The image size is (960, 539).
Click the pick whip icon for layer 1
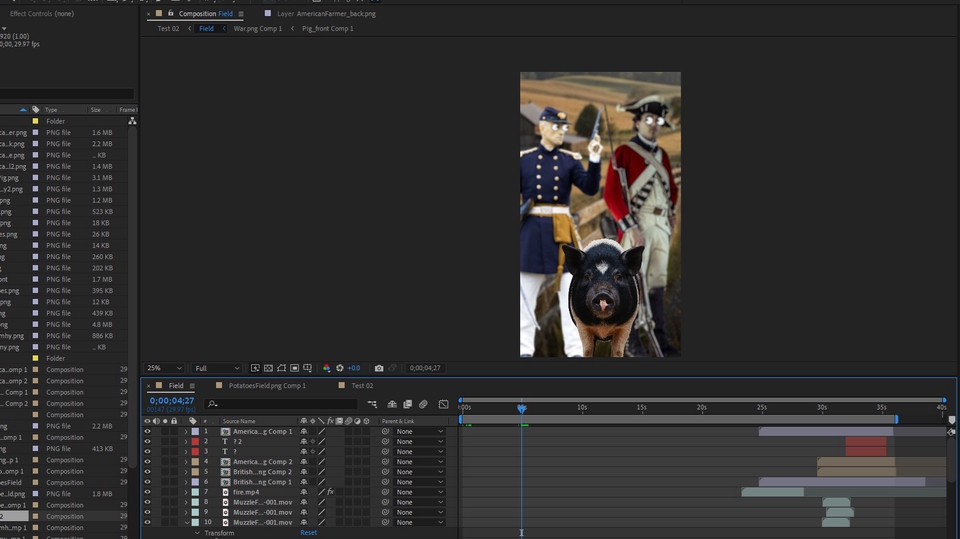(x=386, y=431)
